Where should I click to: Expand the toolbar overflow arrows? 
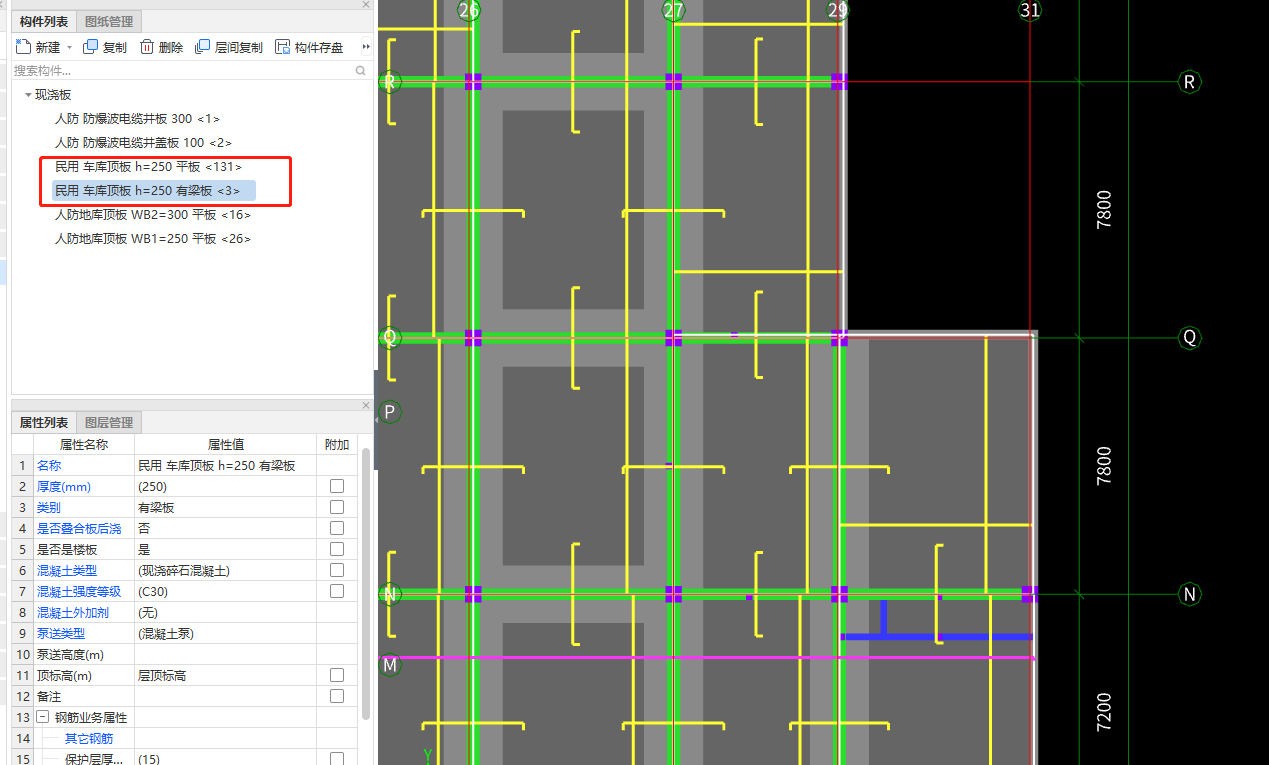click(366, 47)
